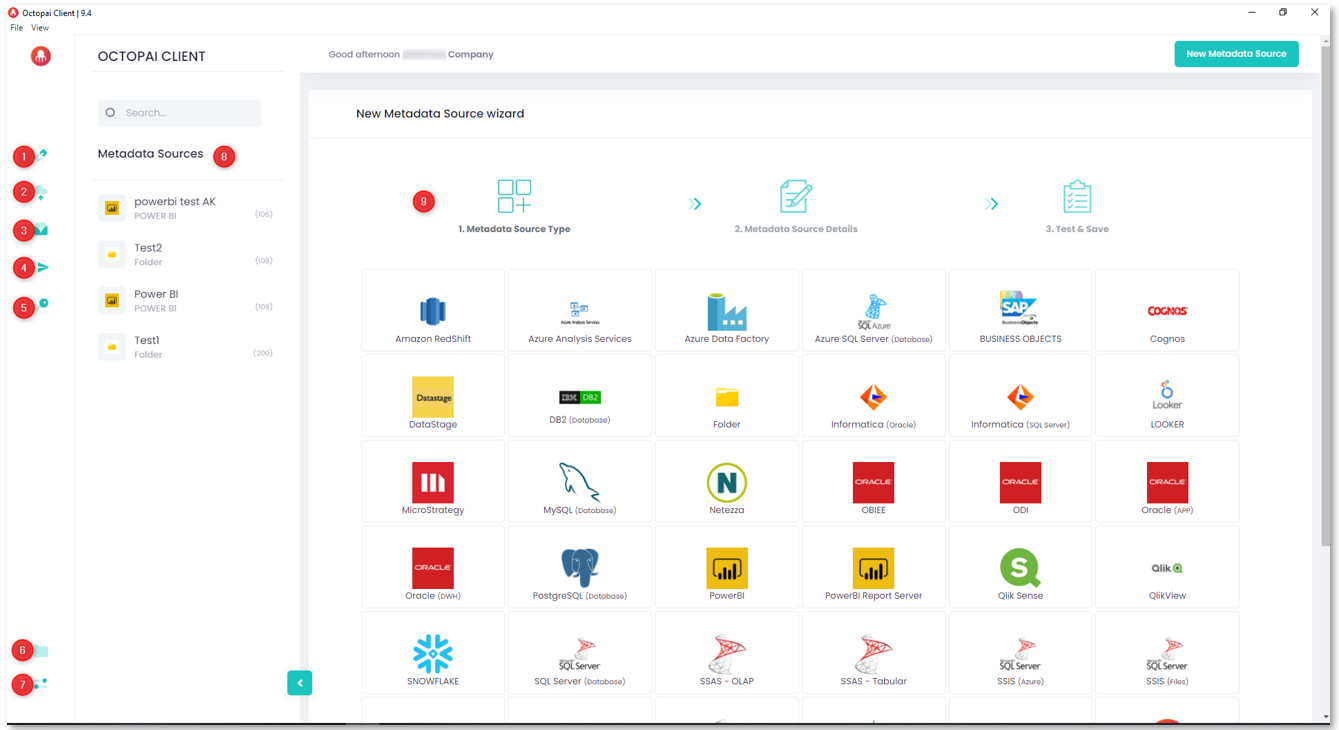Collapse the sidebar with the teal arrow button
Viewport: 1339px width, 730px height.
click(299, 683)
